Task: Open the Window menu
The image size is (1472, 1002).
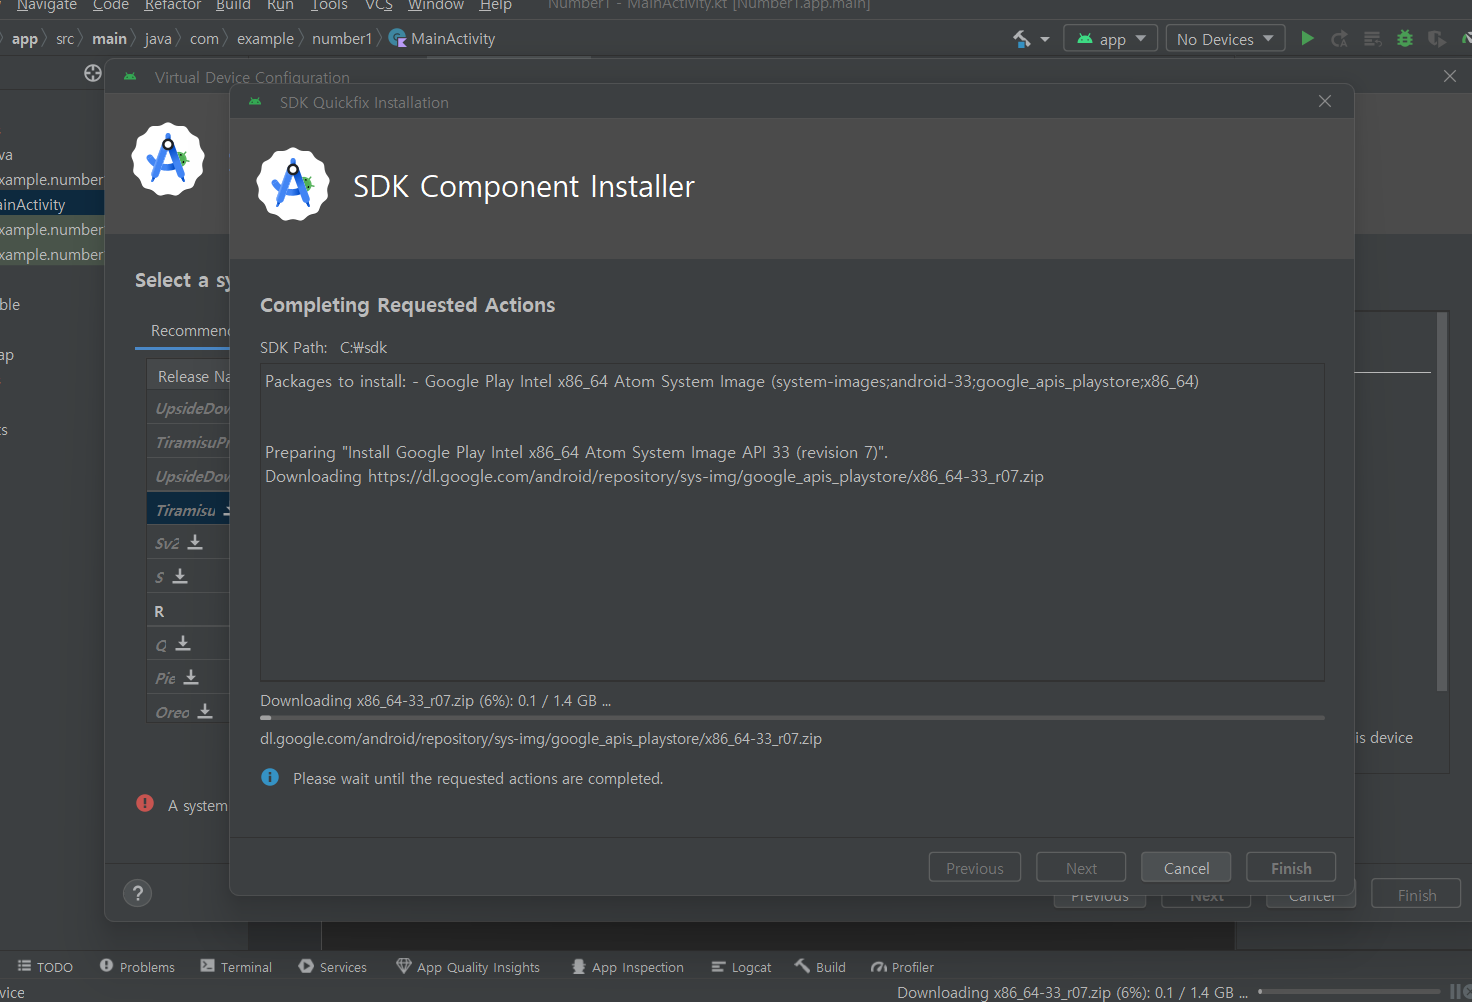Action: point(436,5)
